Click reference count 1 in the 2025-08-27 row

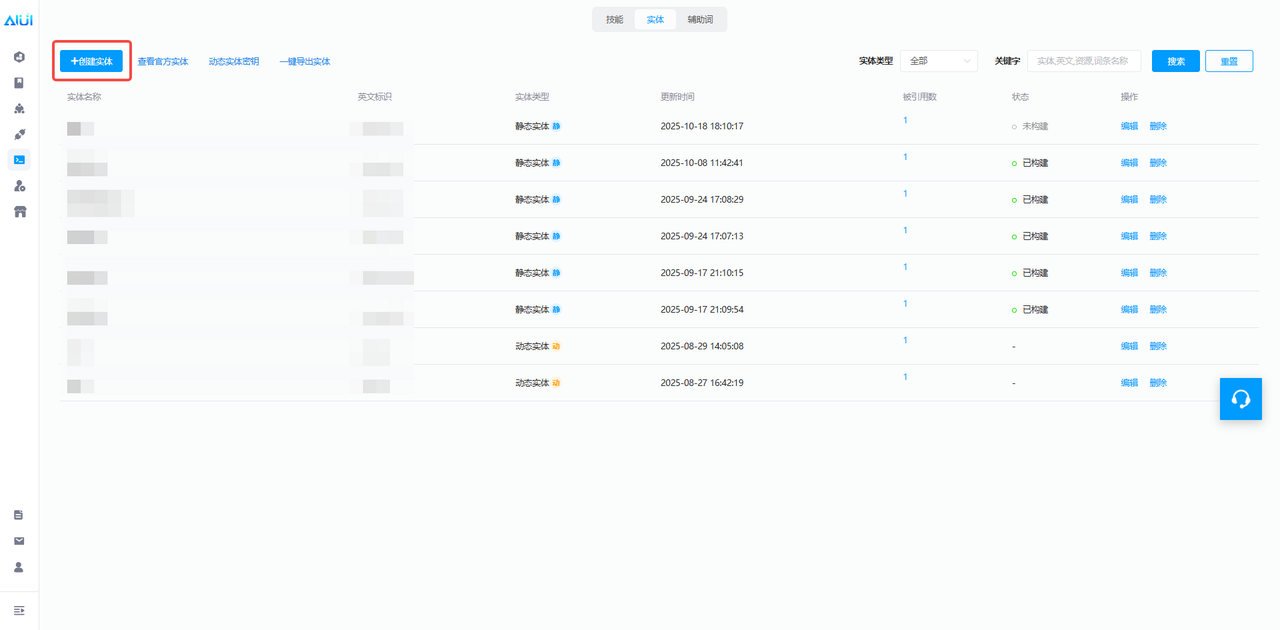[x=905, y=377]
